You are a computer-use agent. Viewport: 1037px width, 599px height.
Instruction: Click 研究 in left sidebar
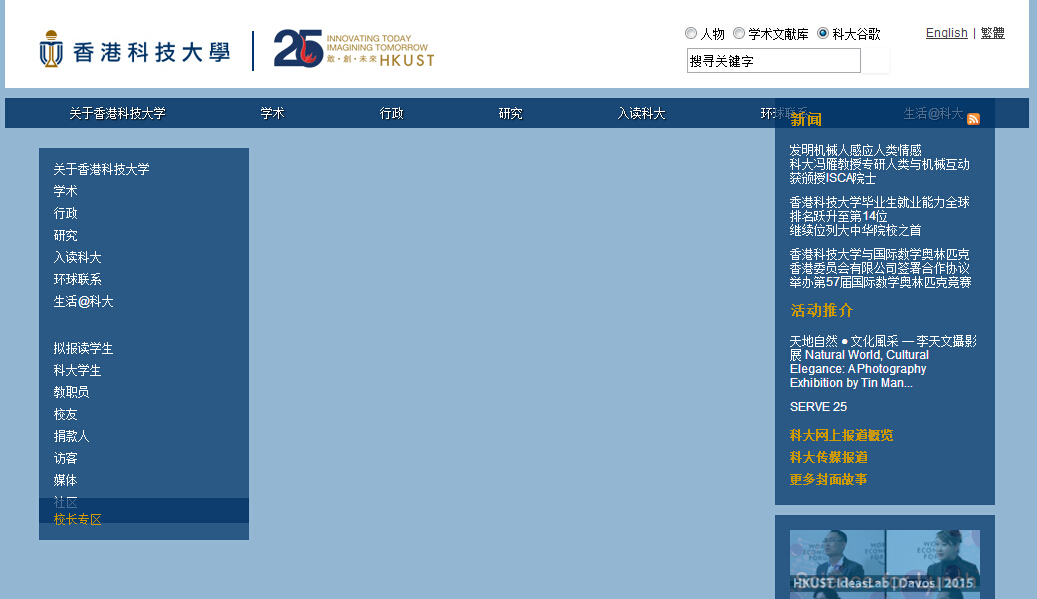click(x=65, y=235)
